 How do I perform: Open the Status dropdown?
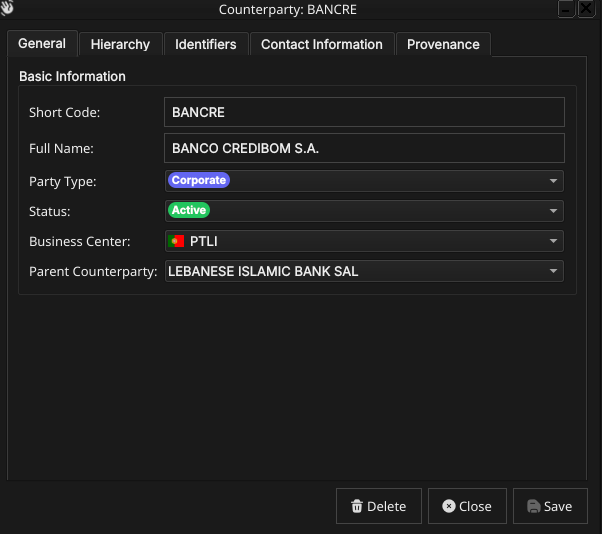pos(364,211)
